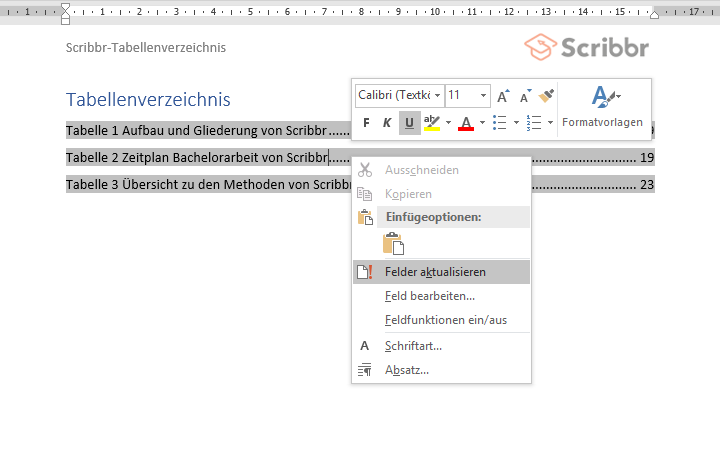720x450 pixels.
Task: Click the scissors icon beside Ausschneiden
Action: [365, 170]
